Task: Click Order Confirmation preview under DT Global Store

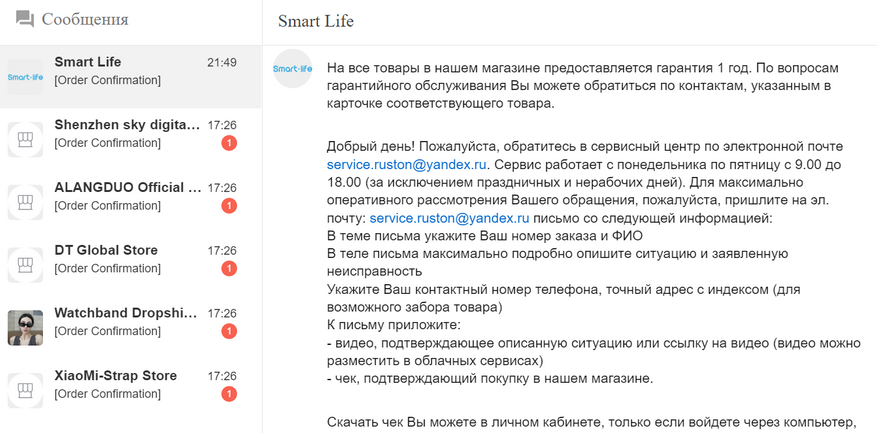Action: pos(107,268)
